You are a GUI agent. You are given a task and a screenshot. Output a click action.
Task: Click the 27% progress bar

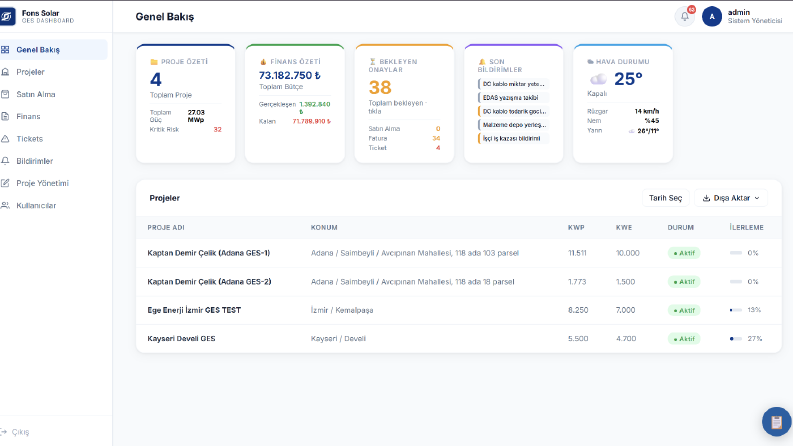[736, 339]
